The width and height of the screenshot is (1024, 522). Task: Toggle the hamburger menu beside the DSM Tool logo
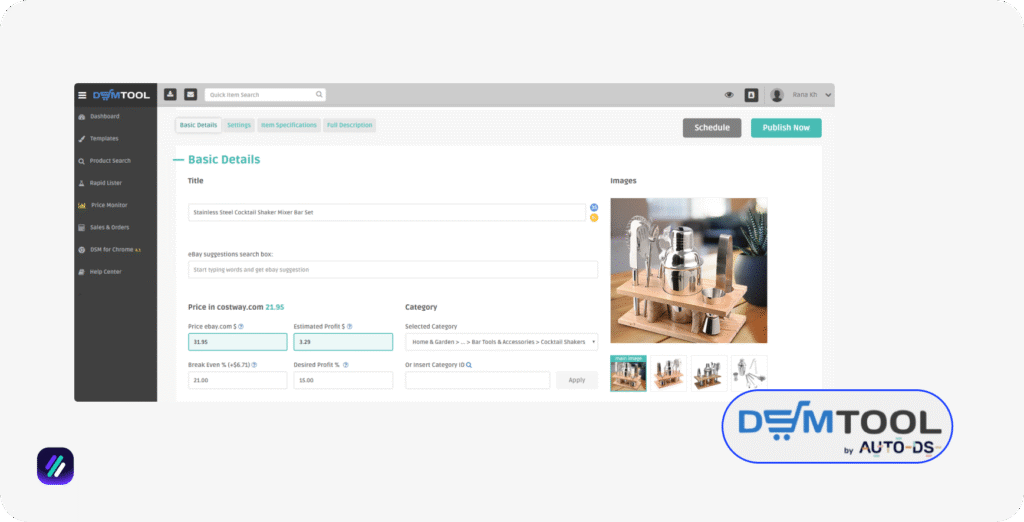tap(82, 95)
